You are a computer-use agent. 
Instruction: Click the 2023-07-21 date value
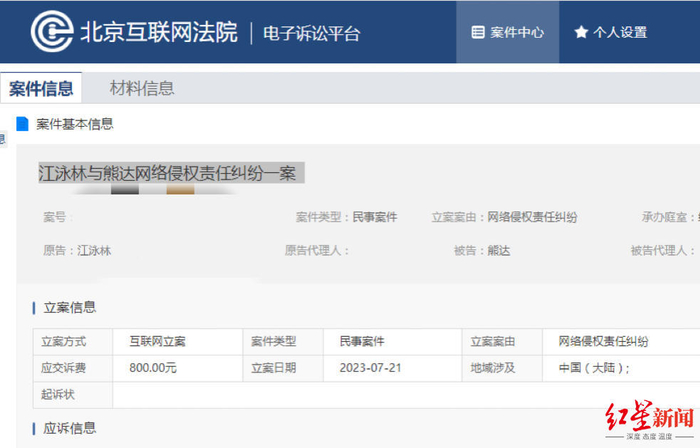tap(371, 368)
